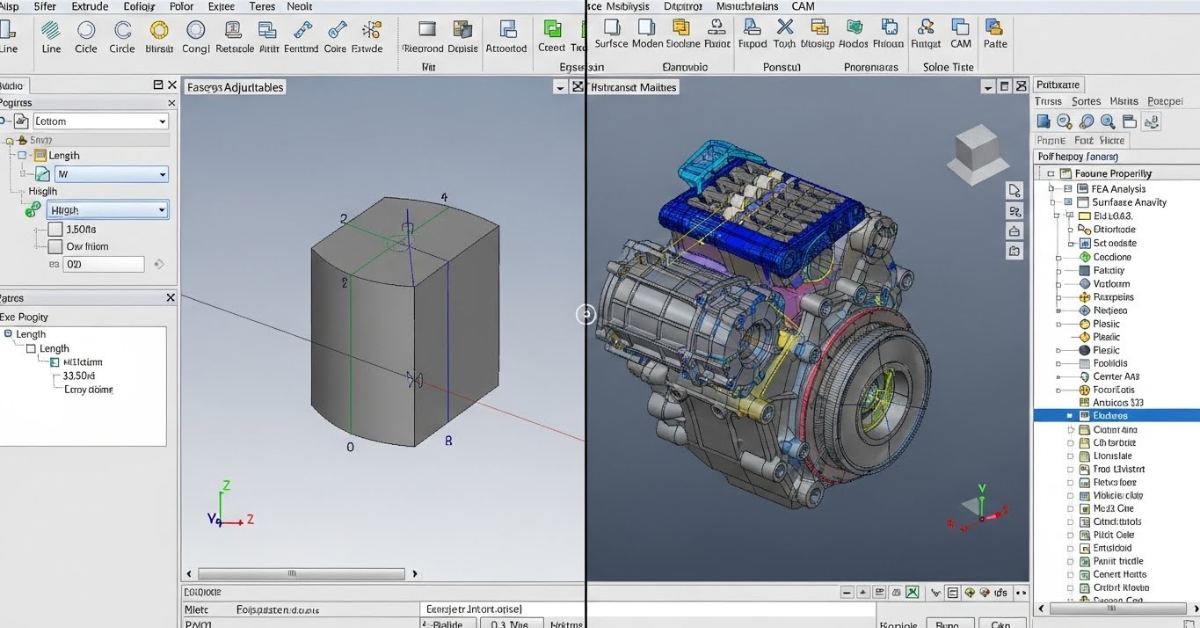Click the Rieorond toolbar icon

tap(428, 31)
